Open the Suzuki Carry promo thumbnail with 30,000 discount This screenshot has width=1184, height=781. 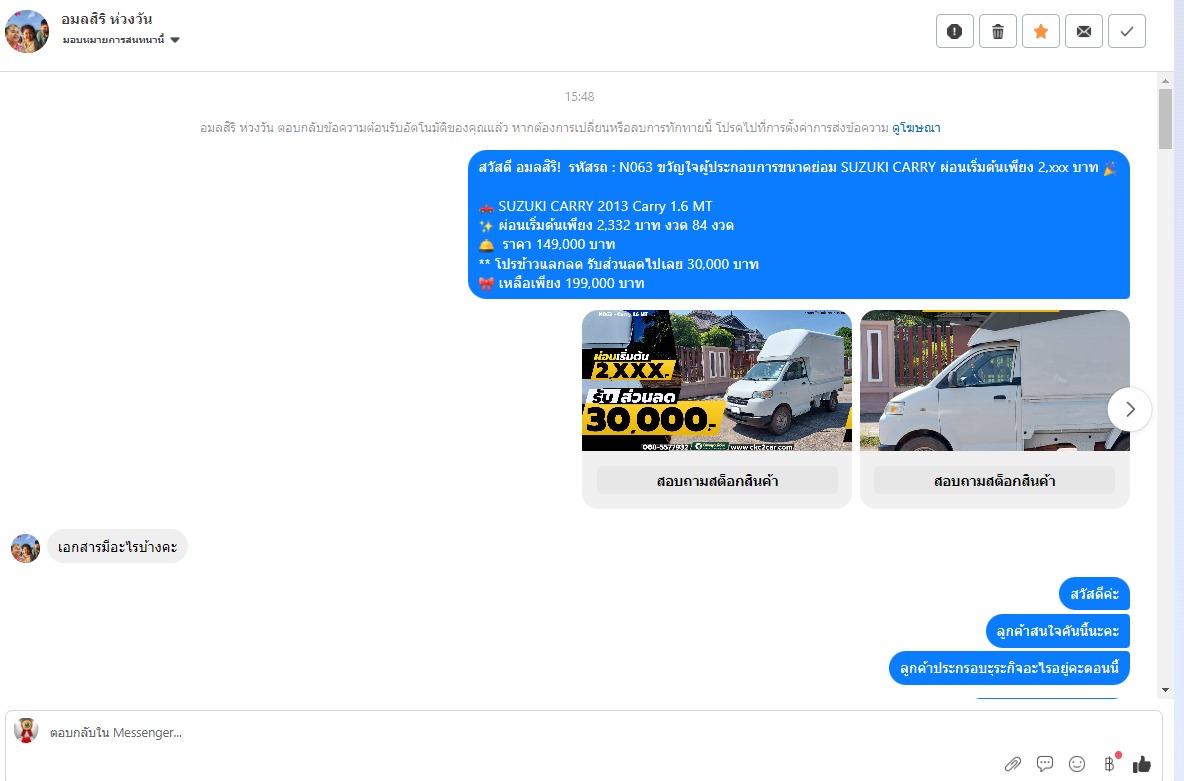tap(717, 381)
